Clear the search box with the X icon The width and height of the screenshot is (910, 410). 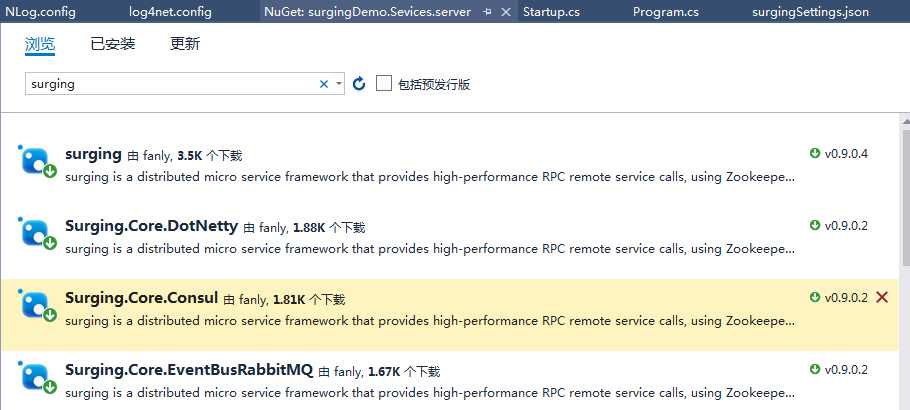tap(324, 84)
